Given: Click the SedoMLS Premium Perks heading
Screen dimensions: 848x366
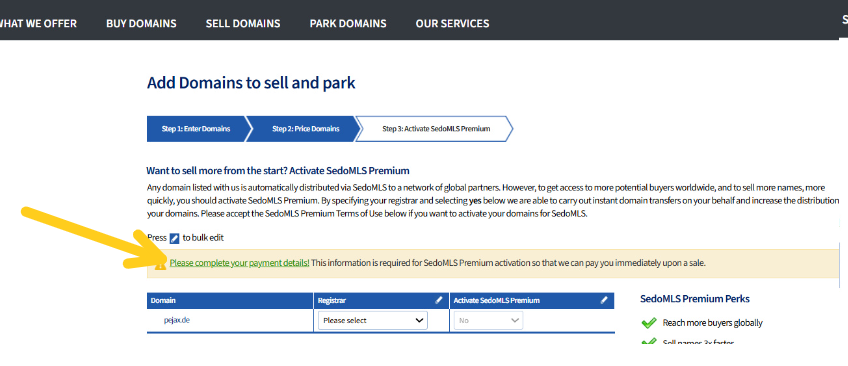Looking at the screenshot, I should (694, 298).
